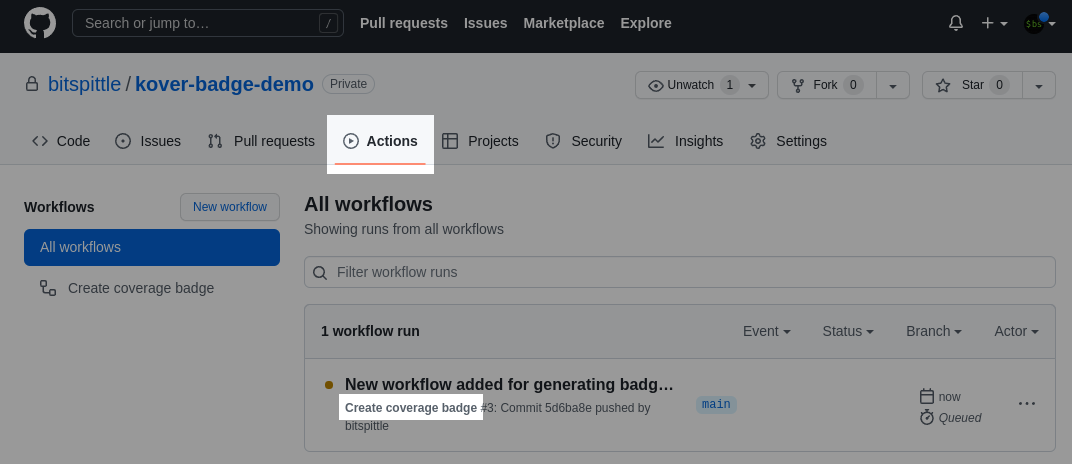Click the Fork button

click(827, 85)
